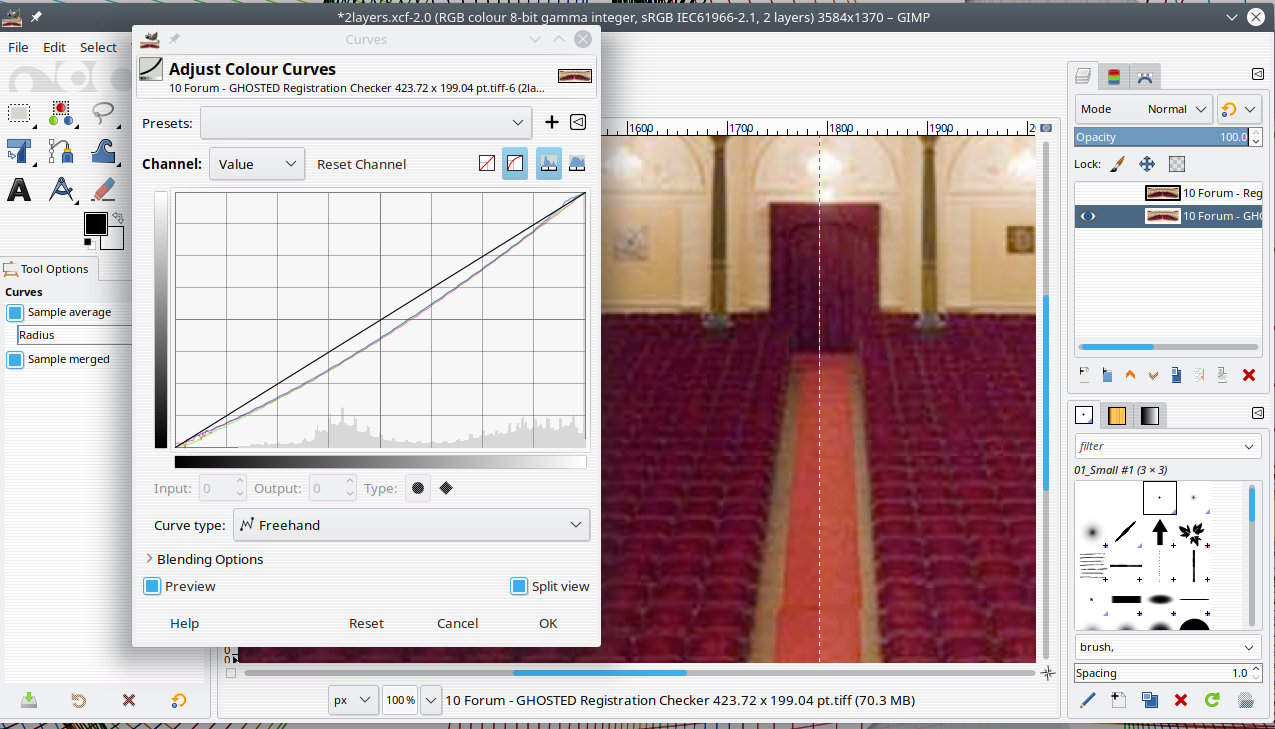Select the Eraser tool
The width and height of the screenshot is (1275, 729).
point(103,189)
